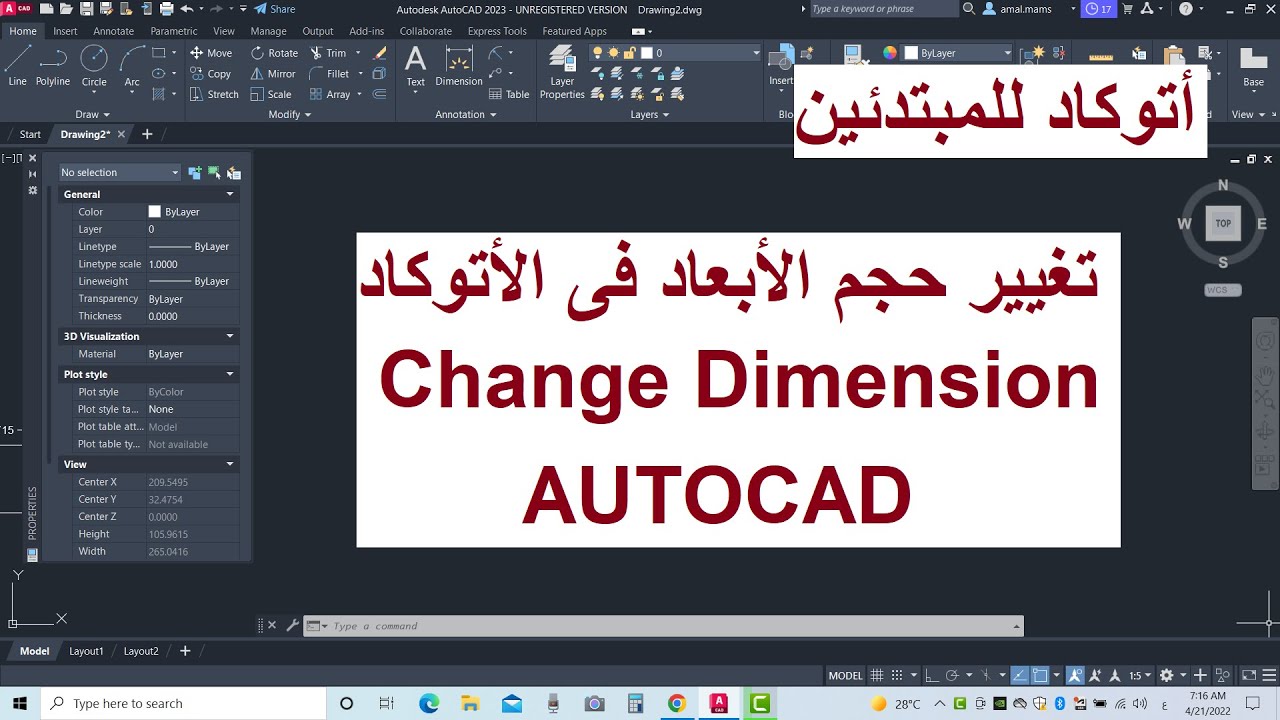
Task: Choose the Fillet command
Action: click(330, 74)
